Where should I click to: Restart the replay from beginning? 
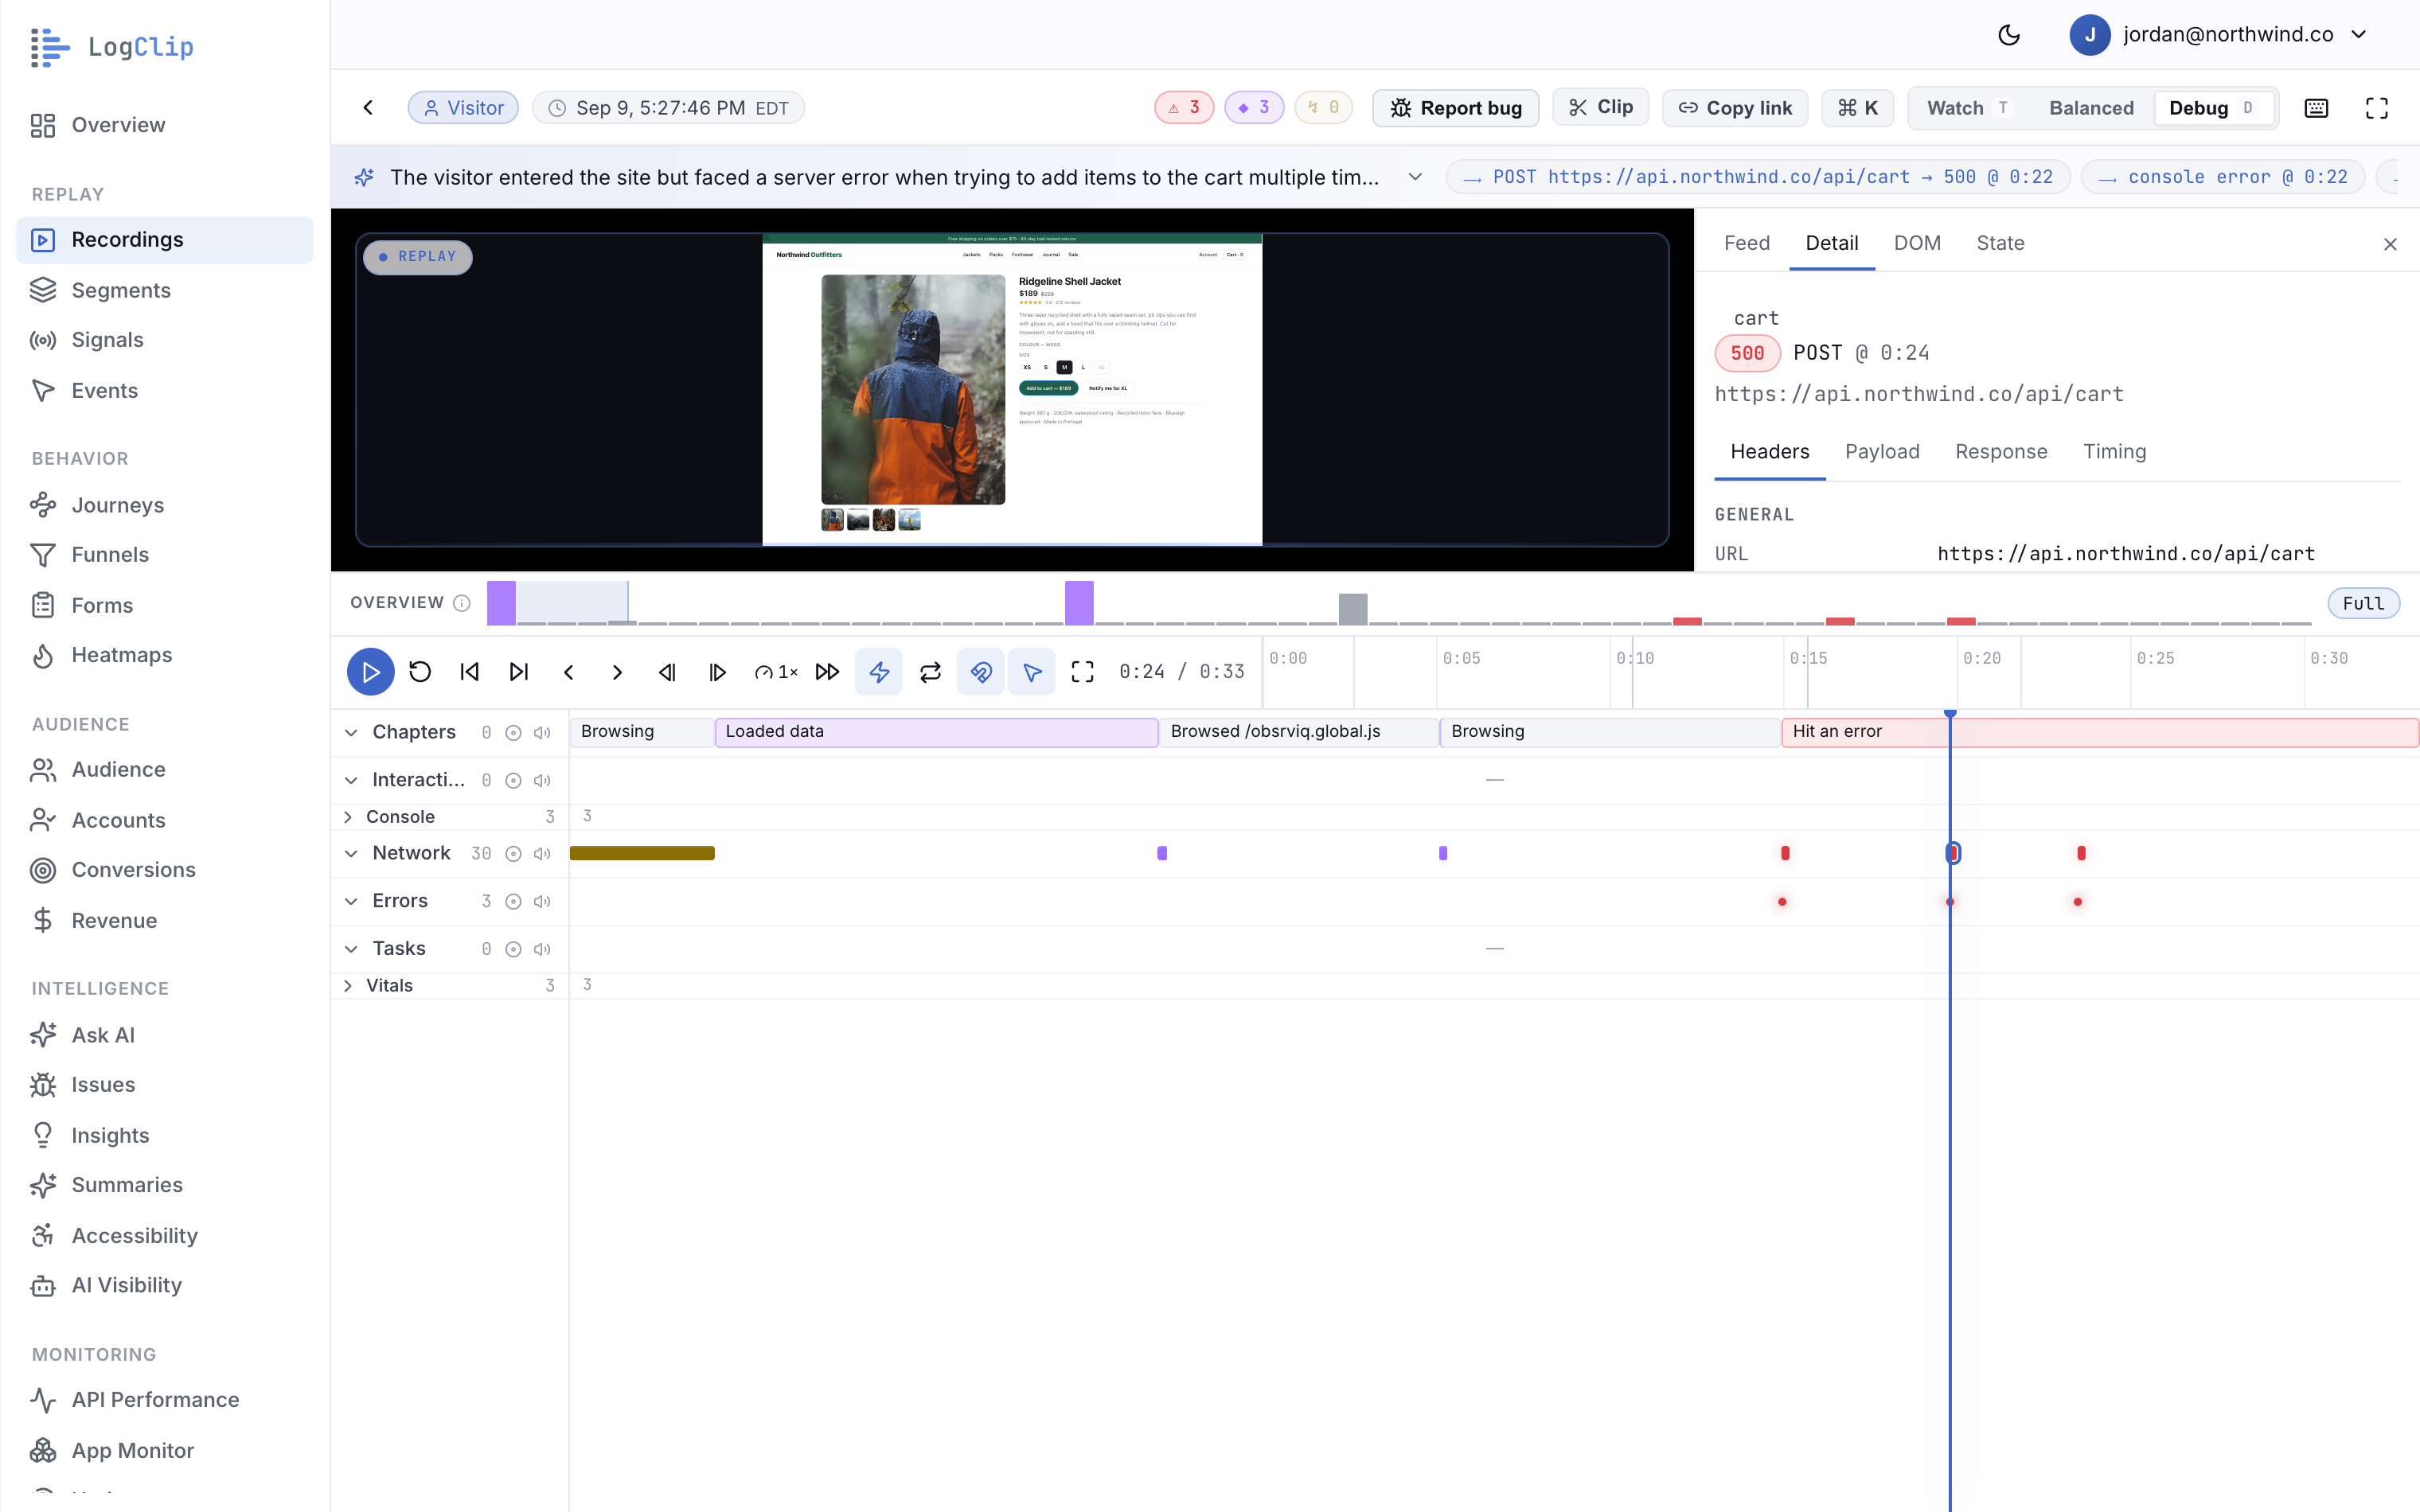[x=420, y=672]
